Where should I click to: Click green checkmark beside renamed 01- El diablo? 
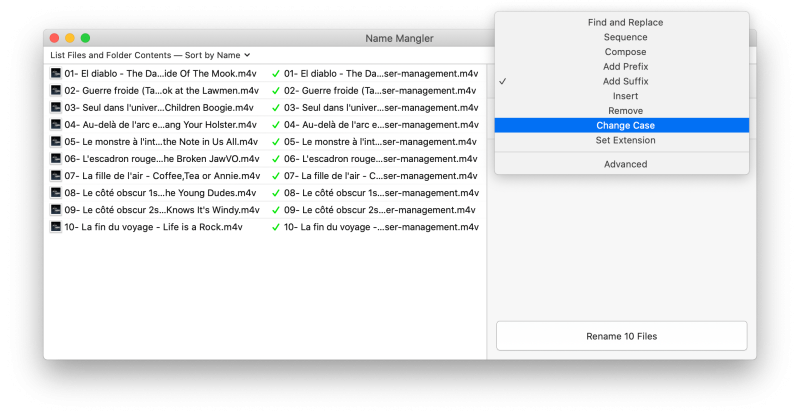click(276, 74)
